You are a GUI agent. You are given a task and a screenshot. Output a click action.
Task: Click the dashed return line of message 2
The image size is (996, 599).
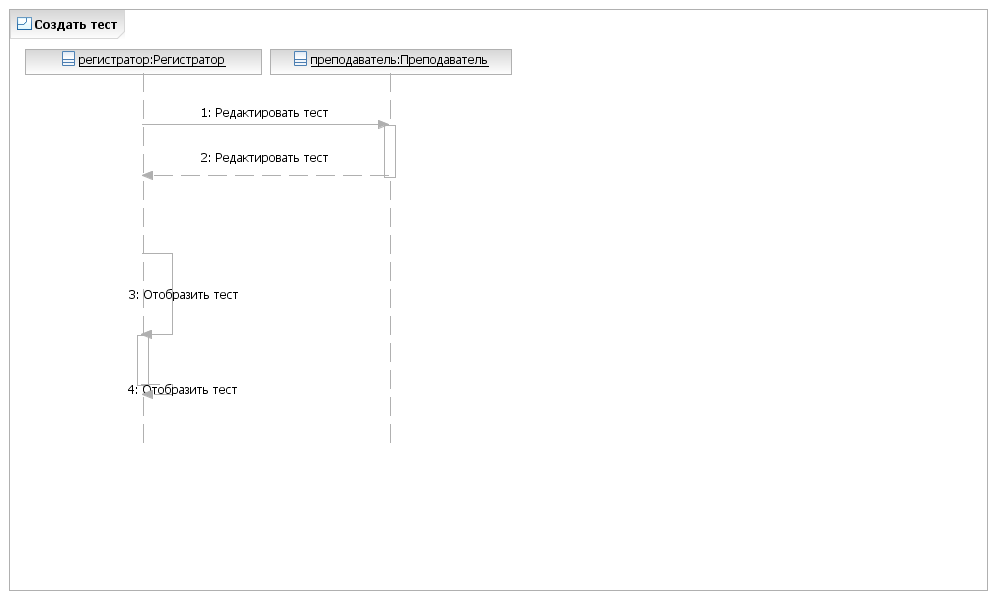[267, 175]
